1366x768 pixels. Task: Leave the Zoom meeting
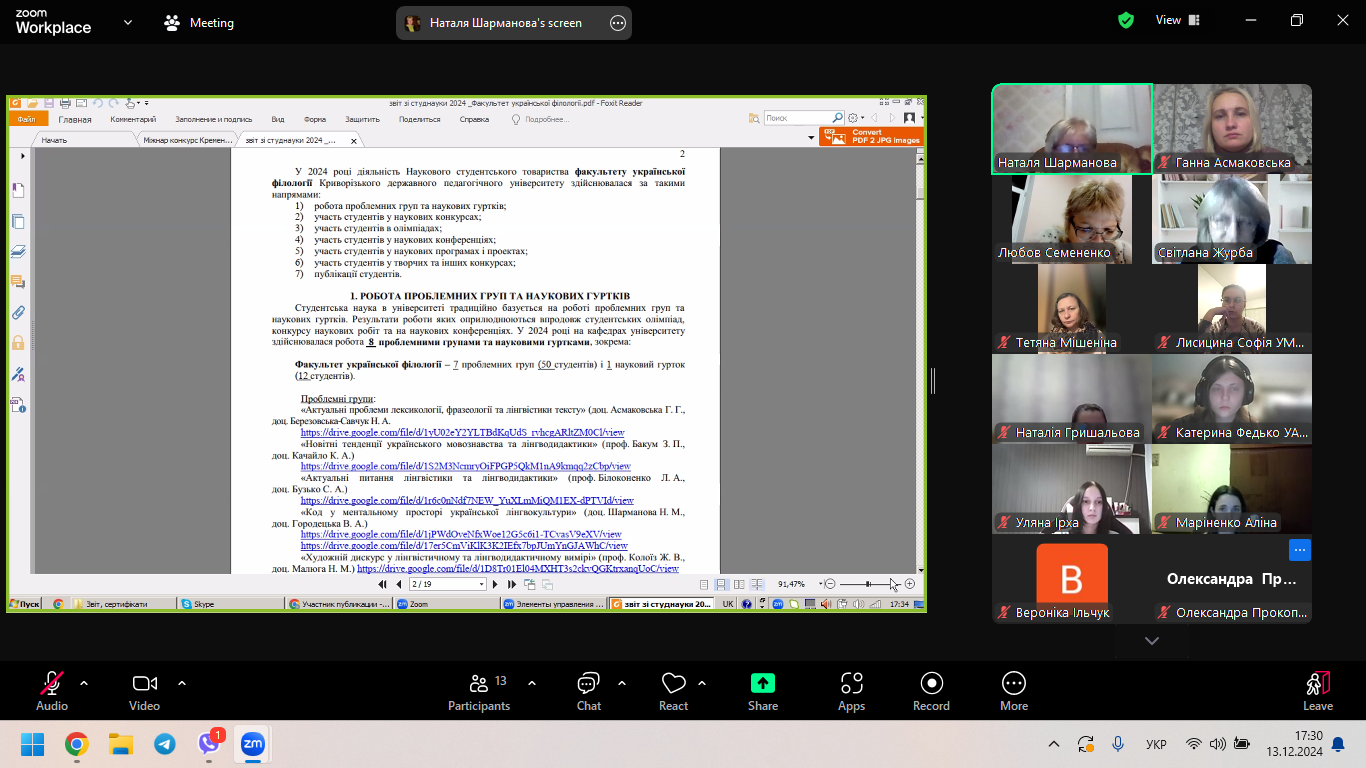point(1318,692)
